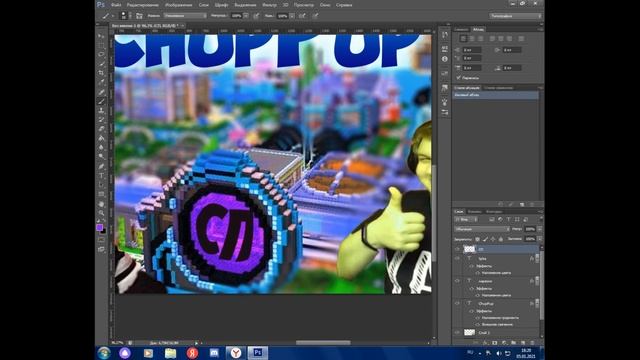Viewport: 640px width, 360px height.
Task: Hide Effects group of ChopPop layer
Action: tap(472, 311)
